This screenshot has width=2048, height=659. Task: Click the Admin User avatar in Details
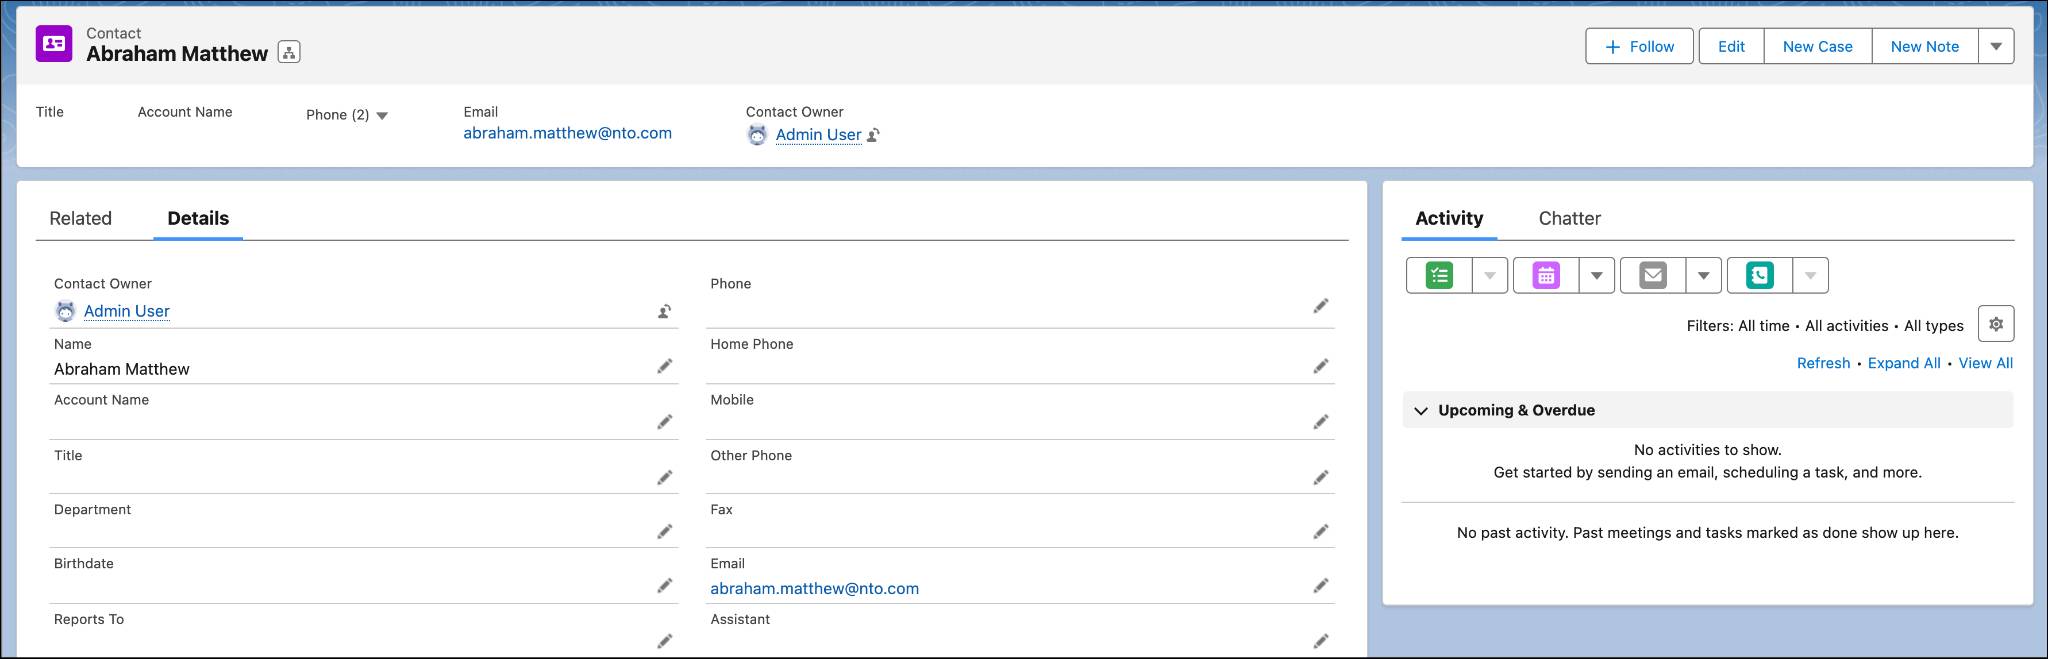65,311
